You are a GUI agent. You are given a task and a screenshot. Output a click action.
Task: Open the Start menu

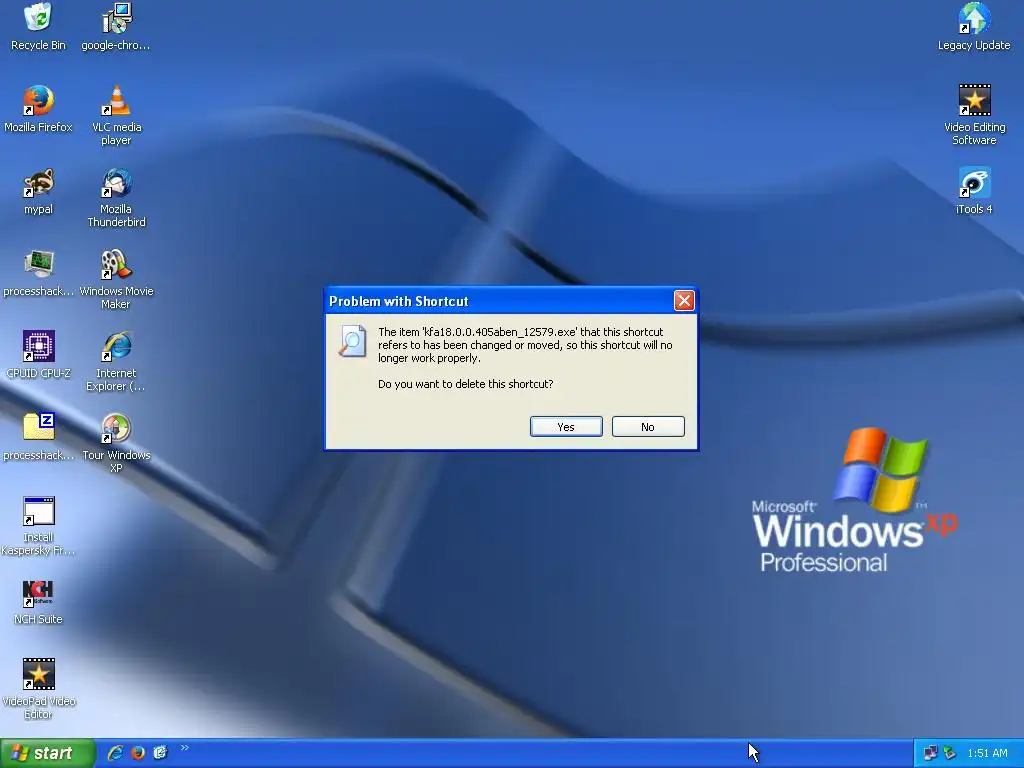pos(46,753)
